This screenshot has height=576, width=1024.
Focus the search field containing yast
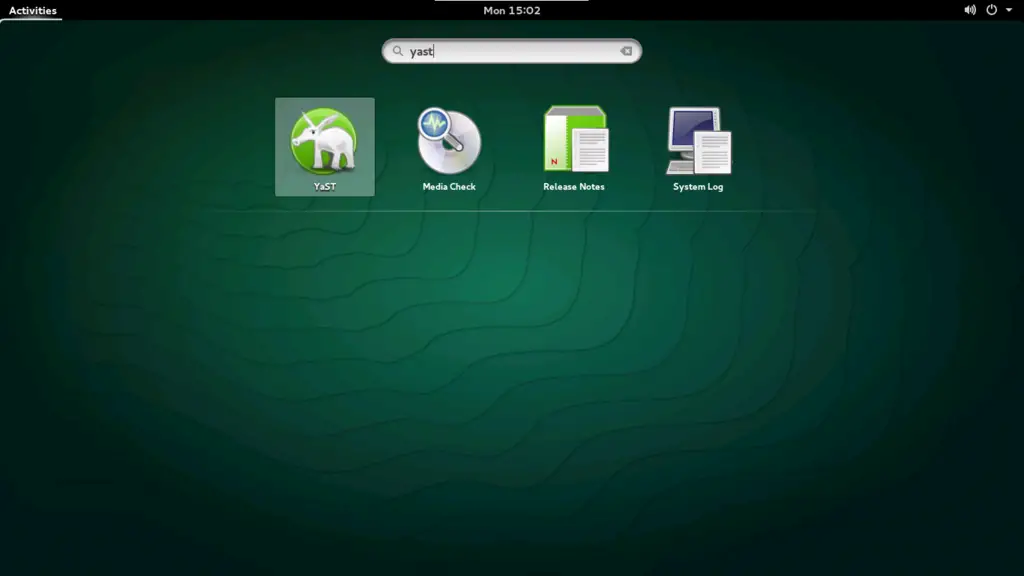(512, 51)
